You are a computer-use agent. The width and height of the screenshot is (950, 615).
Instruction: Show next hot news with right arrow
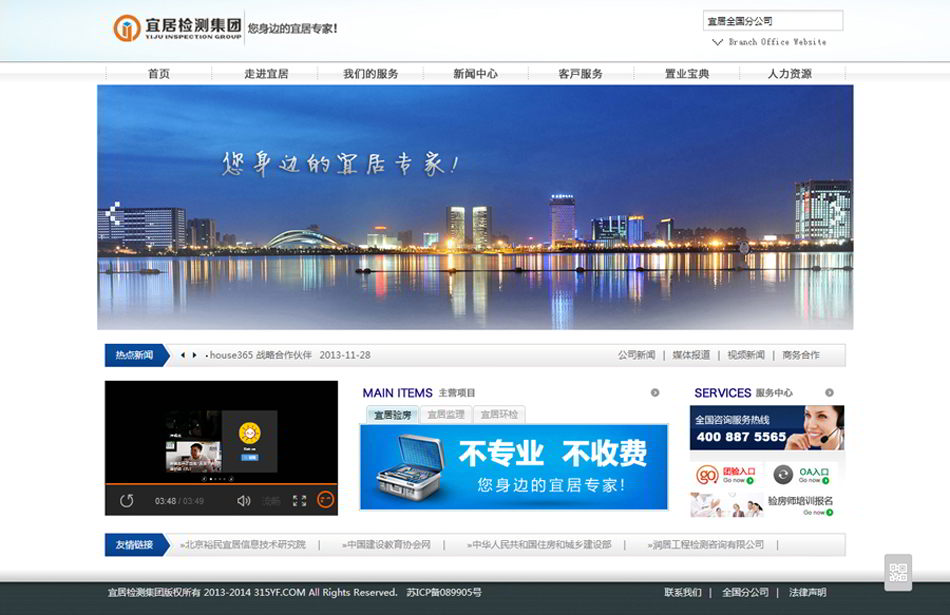[x=195, y=355]
